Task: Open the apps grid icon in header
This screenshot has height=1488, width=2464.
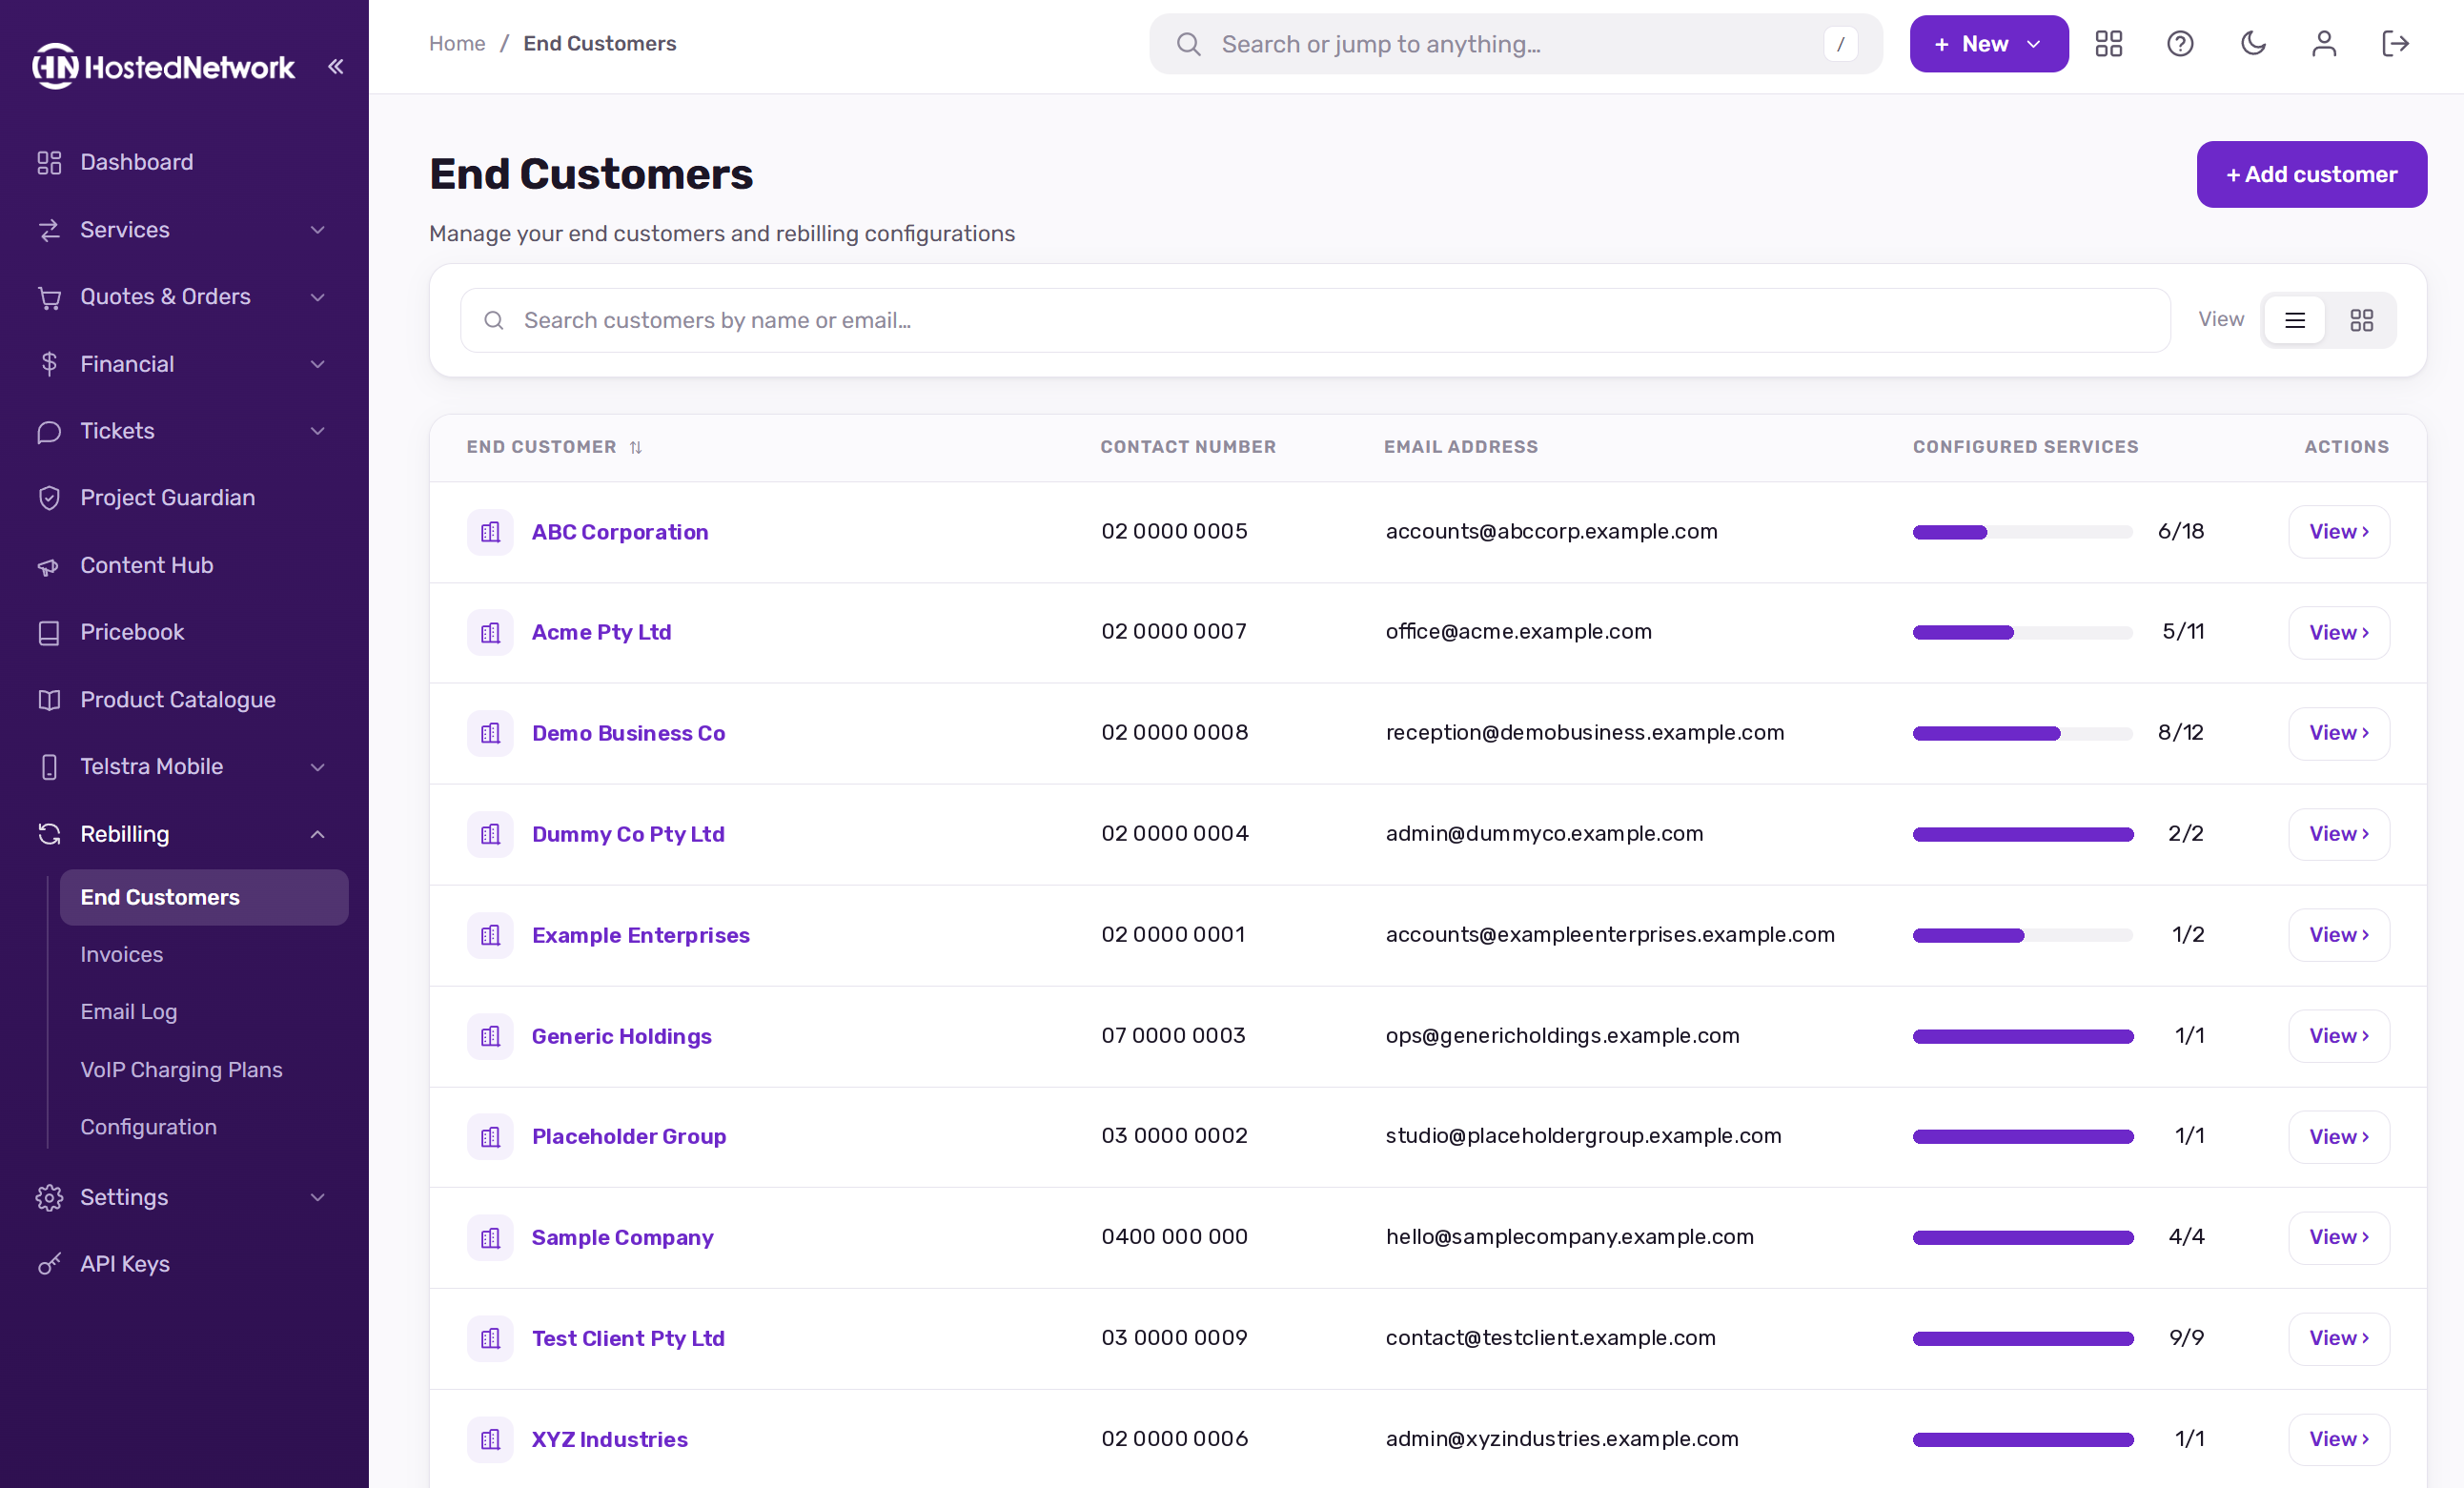Action: 2109,44
